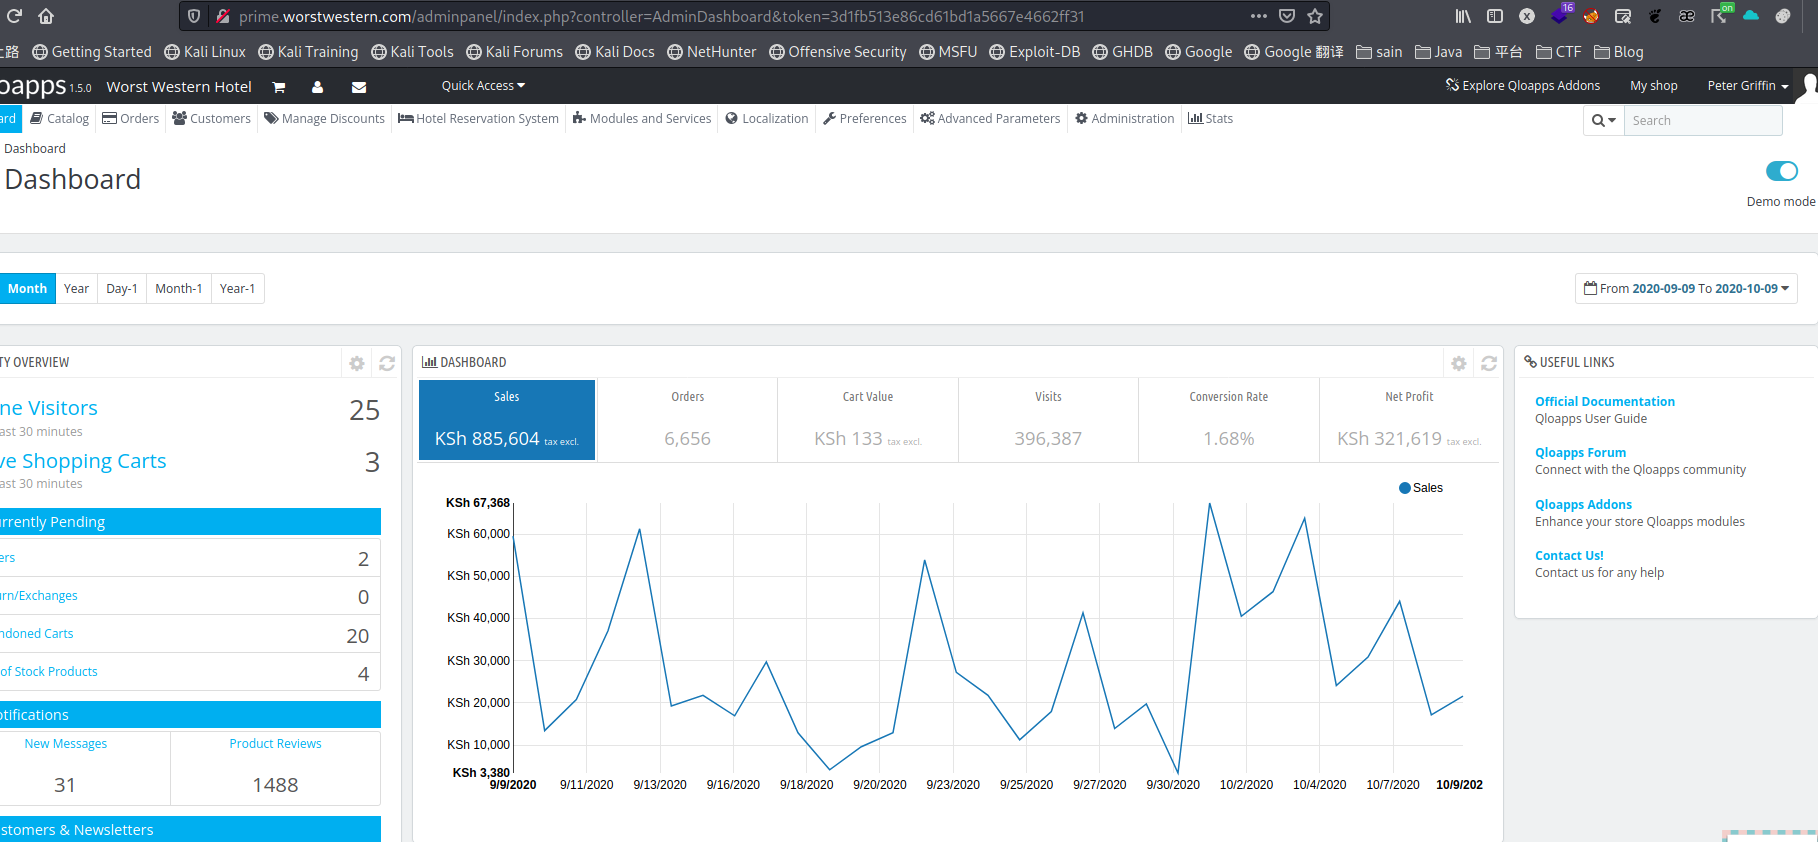Open Dashboard chart panel settings gear
This screenshot has width=1818, height=842.
(x=1459, y=363)
